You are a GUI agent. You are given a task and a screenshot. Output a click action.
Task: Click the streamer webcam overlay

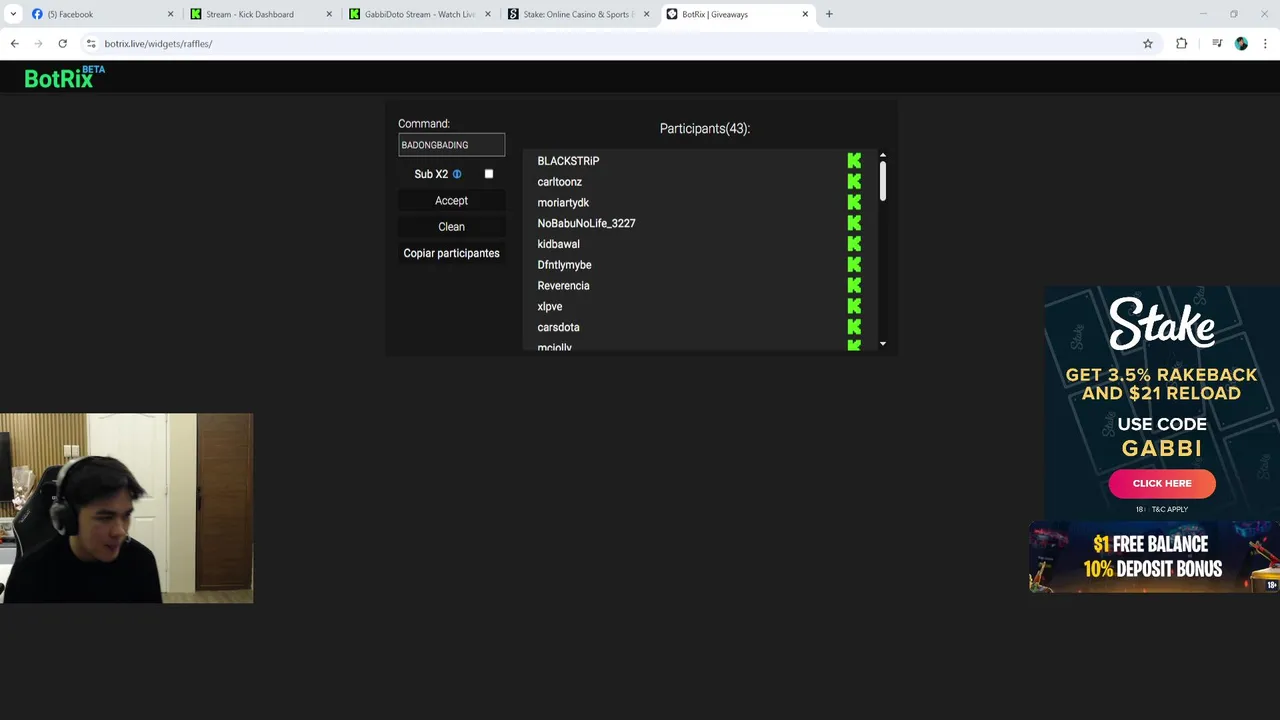point(126,508)
